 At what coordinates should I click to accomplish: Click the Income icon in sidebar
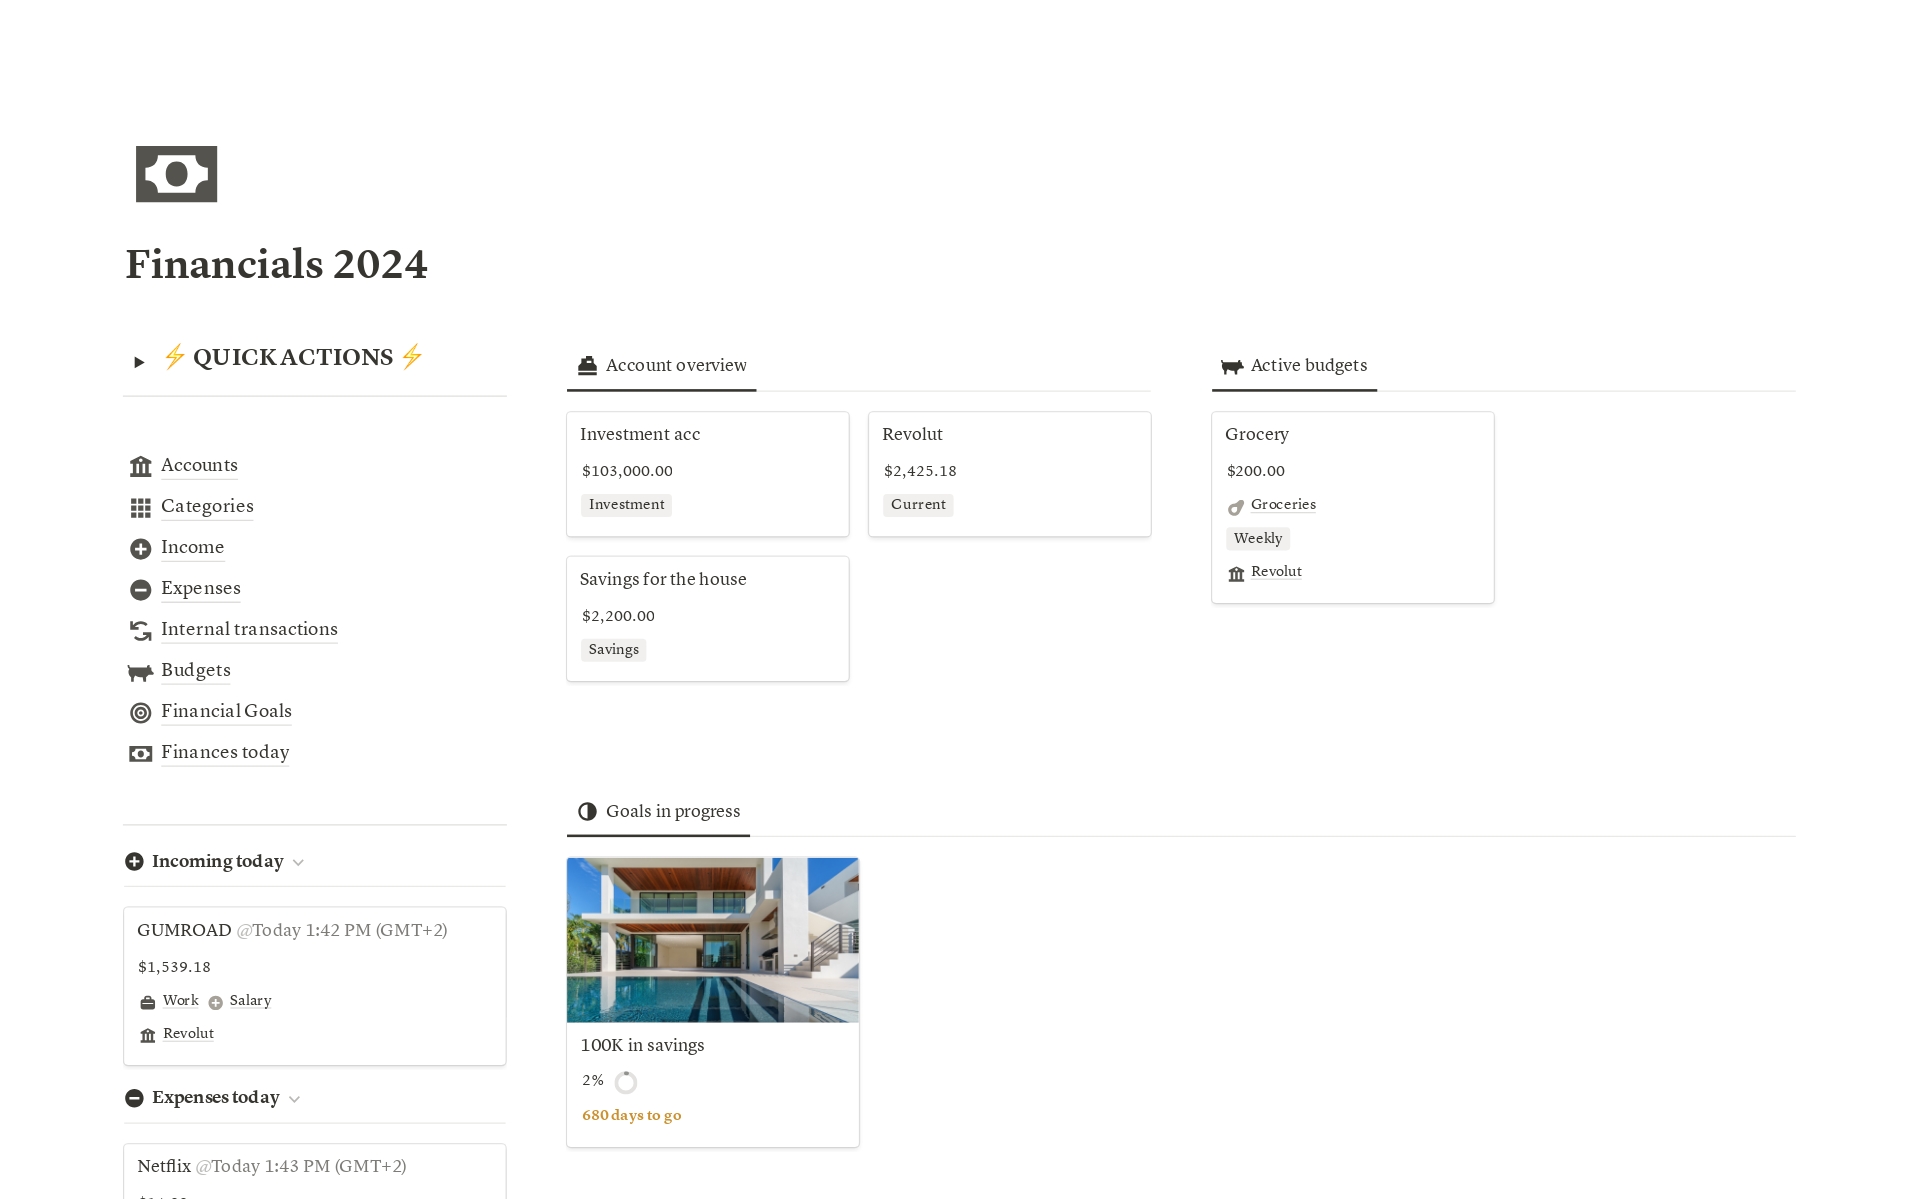coord(140,546)
